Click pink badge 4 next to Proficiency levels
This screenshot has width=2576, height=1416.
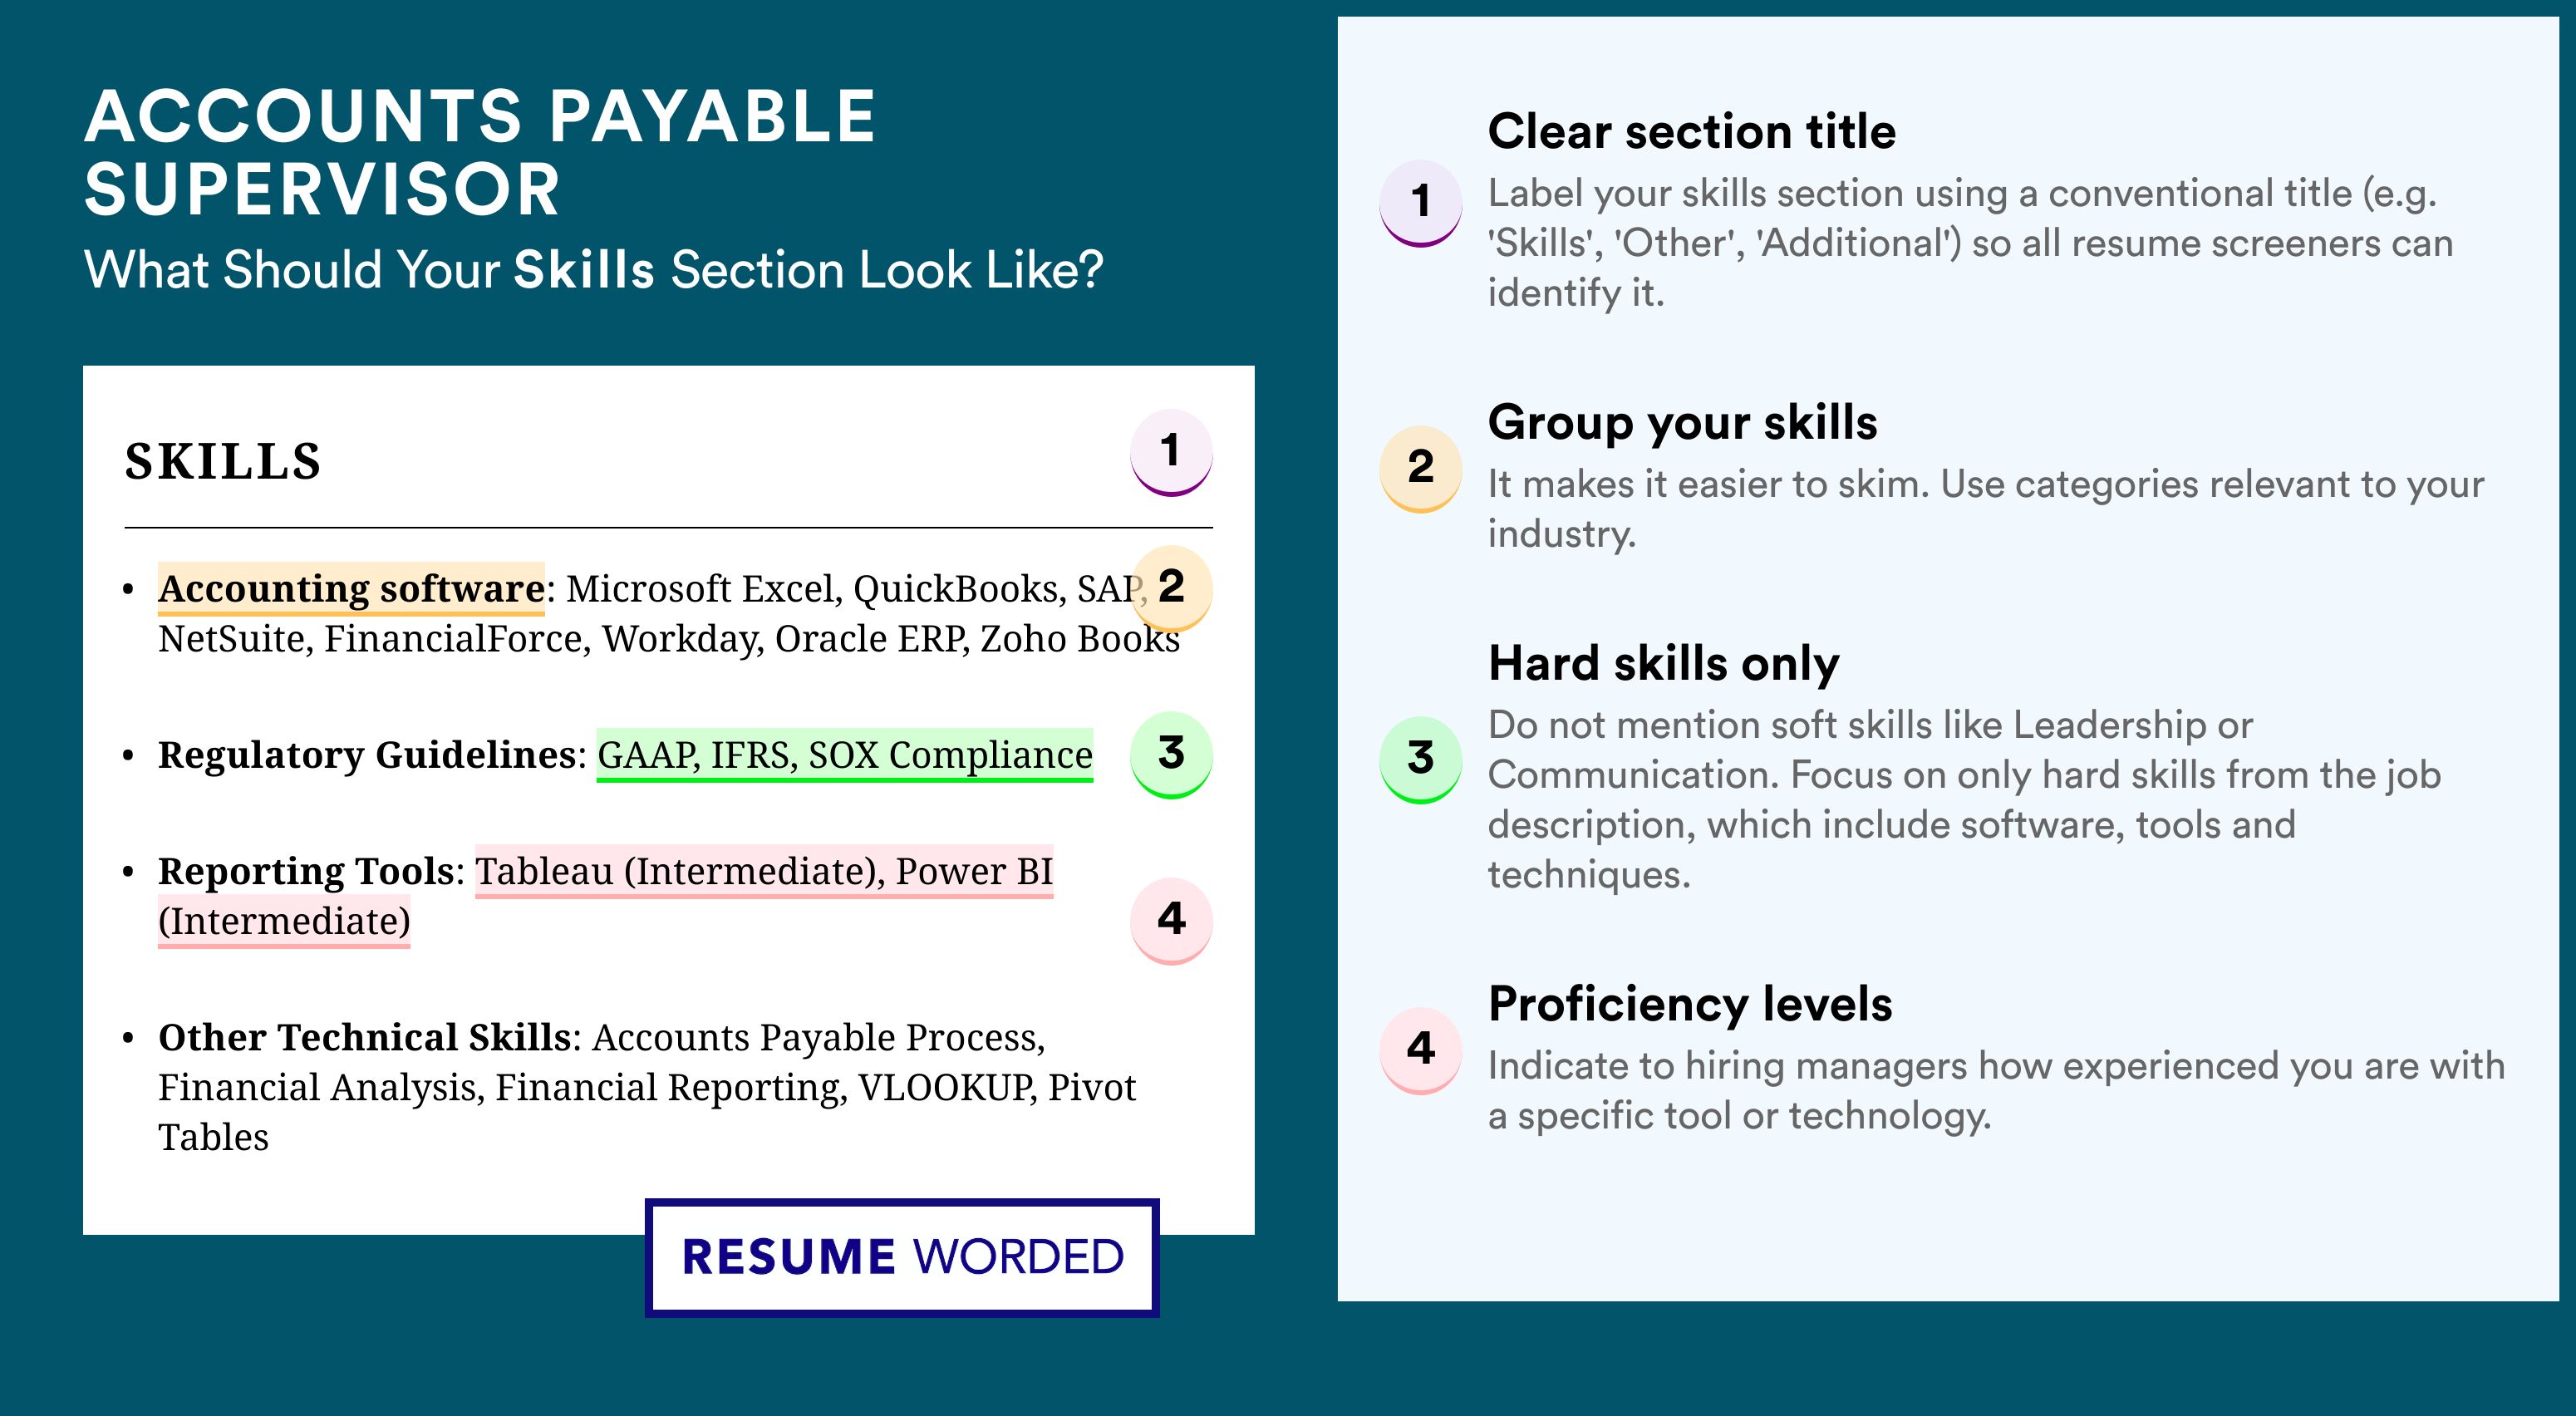1420,1050
